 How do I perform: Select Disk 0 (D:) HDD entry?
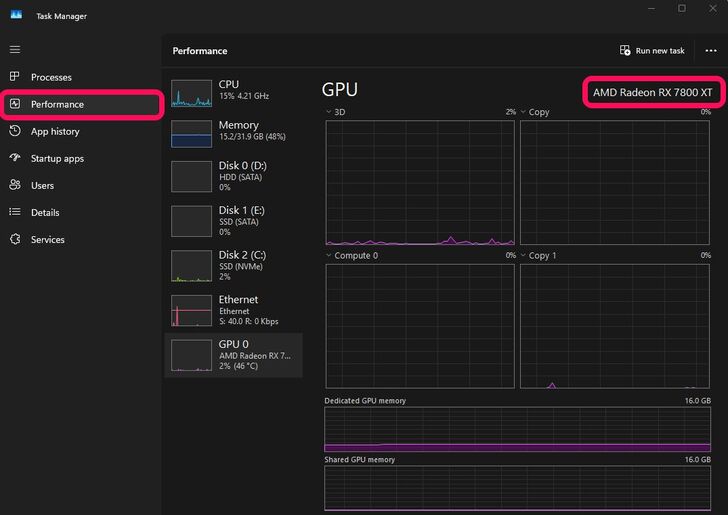coord(234,176)
